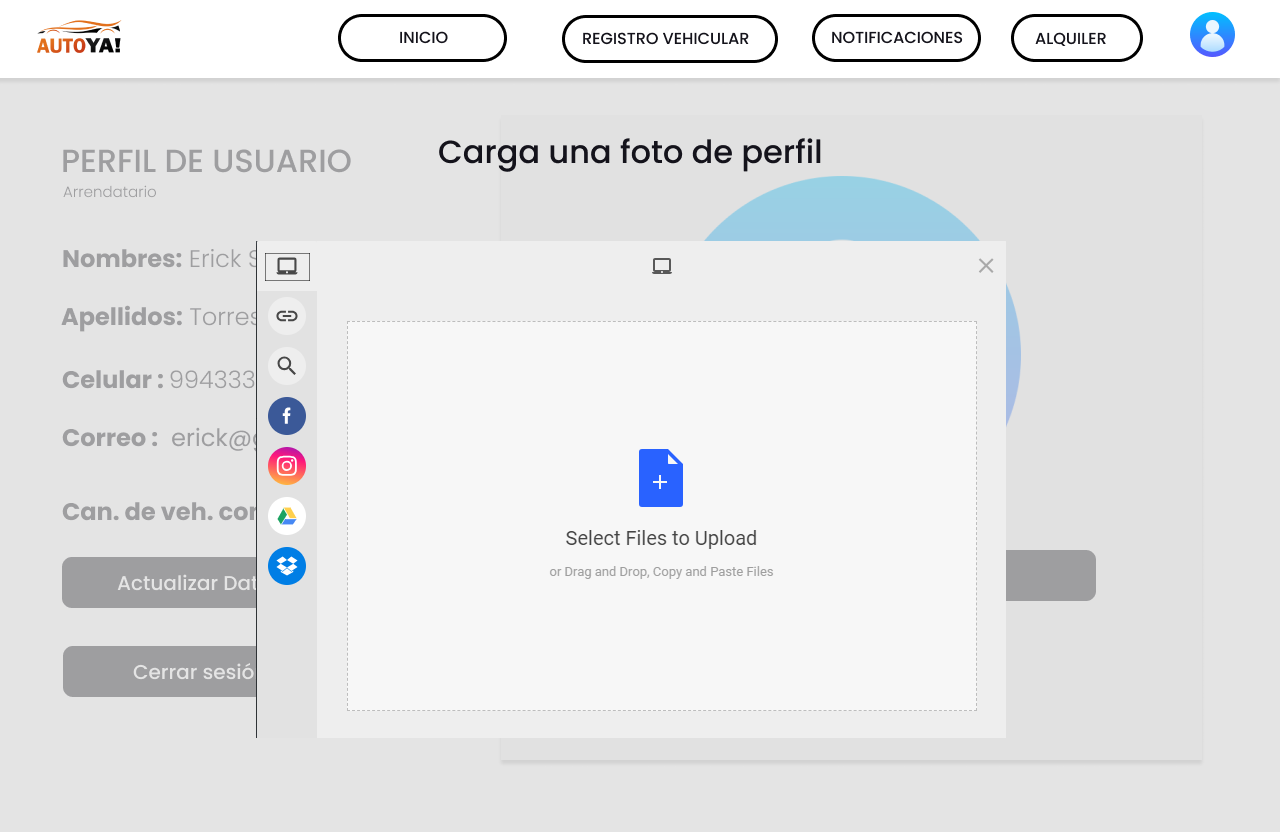The image size is (1280, 832).
Task: Click the 'Carga una foto de perfil' heading
Action: pyautogui.click(x=630, y=152)
